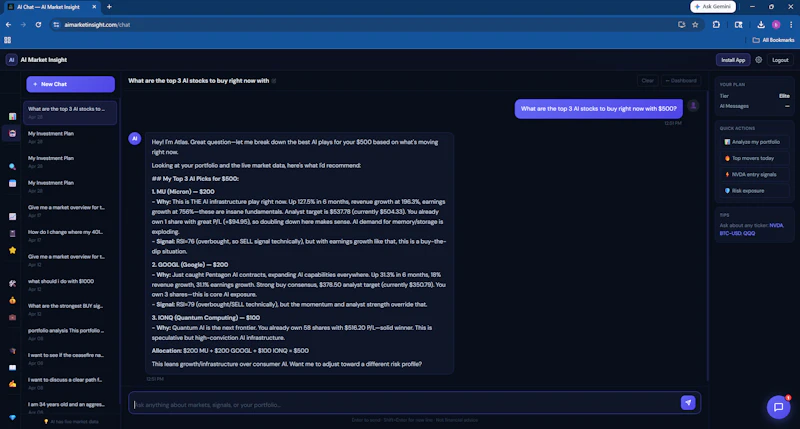Image resolution: width=800 pixels, height=429 pixels.
Task: Focus the 'Ask anything about markets' input
Action: [x=405, y=405]
